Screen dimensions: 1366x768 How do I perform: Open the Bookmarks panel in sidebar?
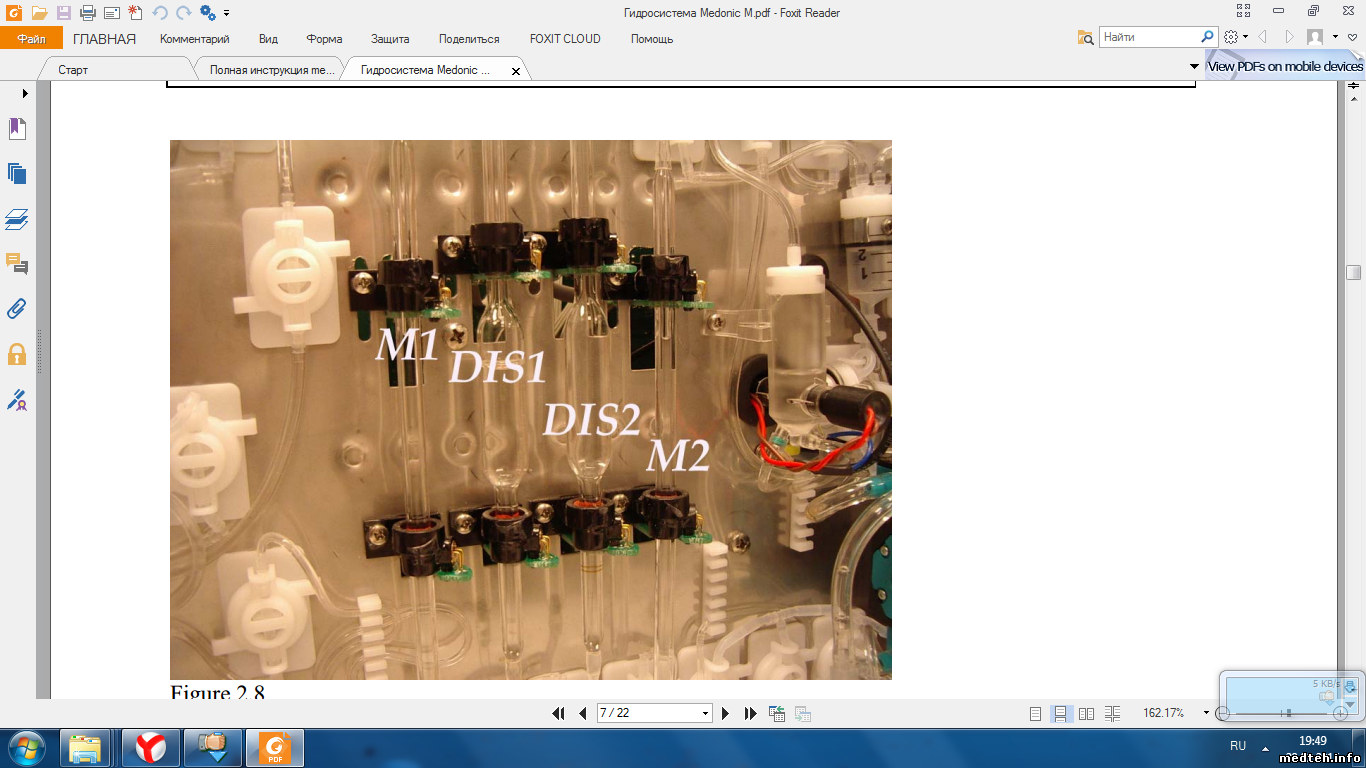coord(17,129)
